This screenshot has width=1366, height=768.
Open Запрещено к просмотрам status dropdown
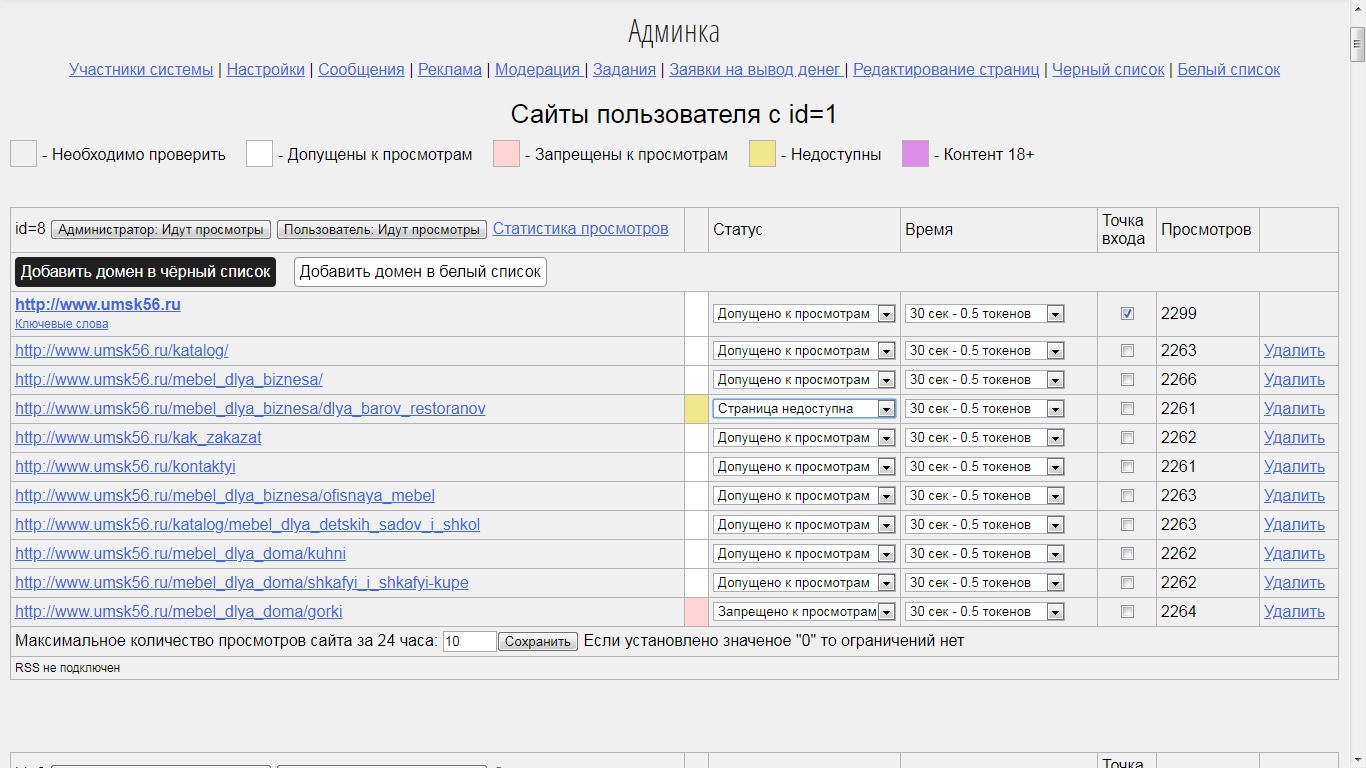click(804, 612)
